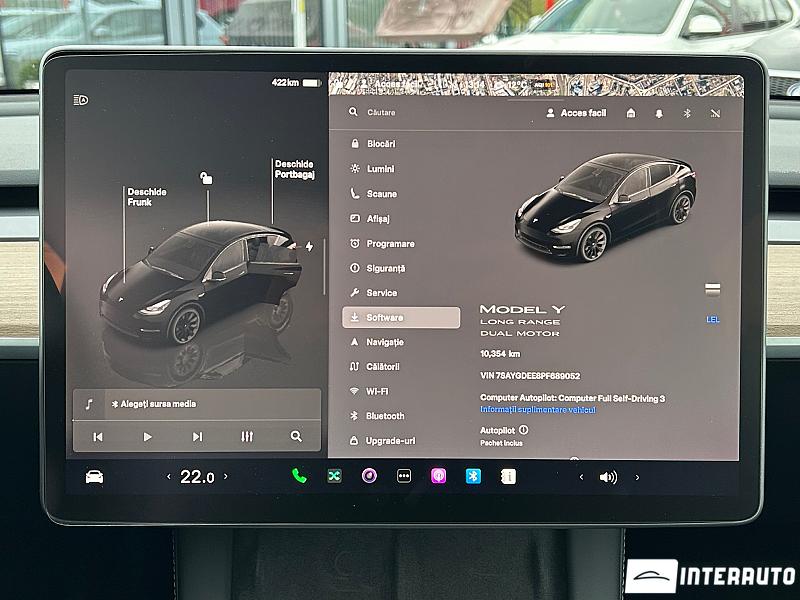Open notifications bell icon
Image resolution: width=800 pixels, height=600 pixels.
click(x=659, y=114)
